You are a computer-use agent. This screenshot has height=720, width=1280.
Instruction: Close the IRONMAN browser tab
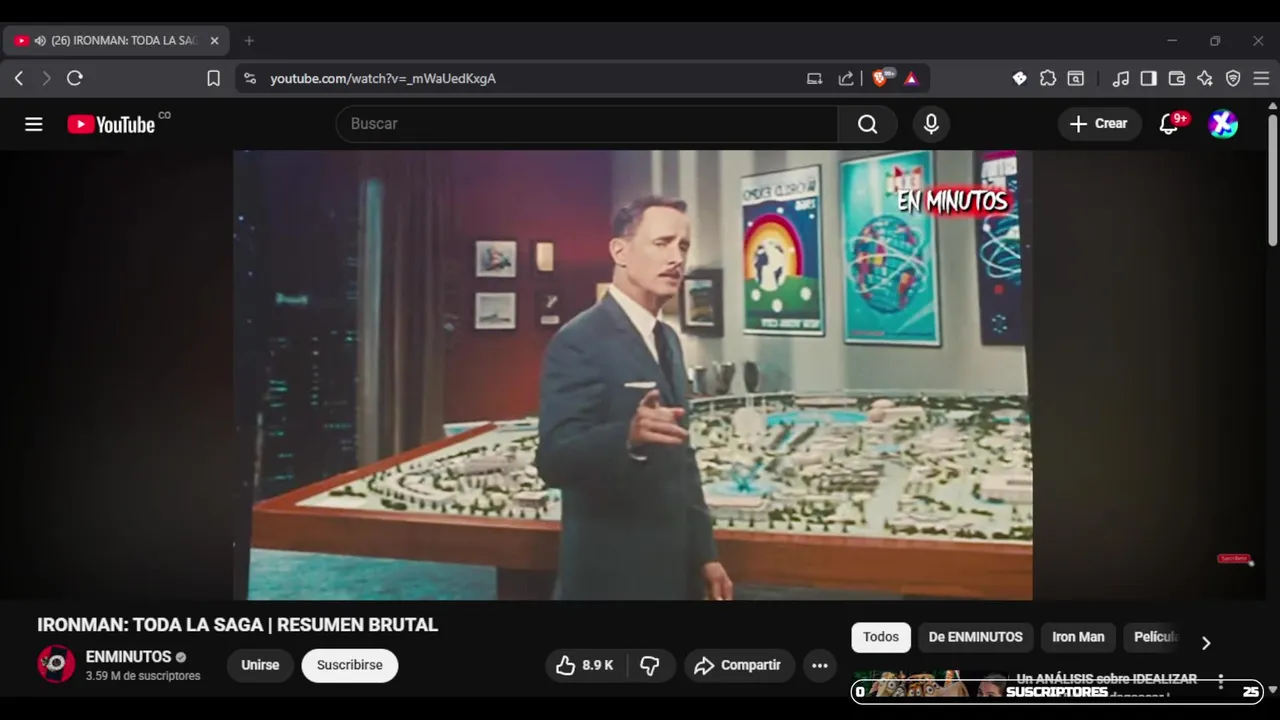click(x=214, y=41)
